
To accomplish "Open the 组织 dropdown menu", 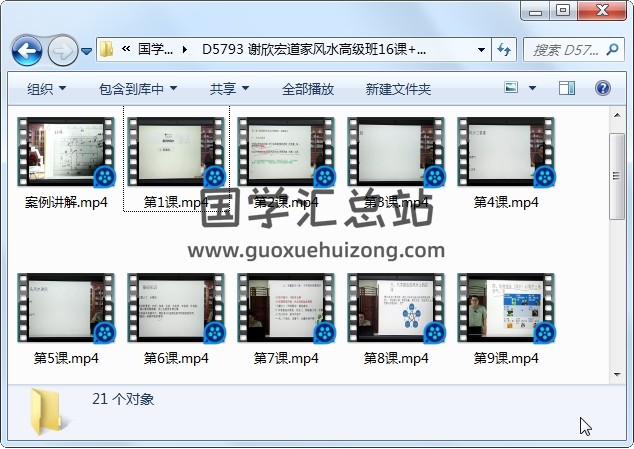I will (x=46, y=89).
